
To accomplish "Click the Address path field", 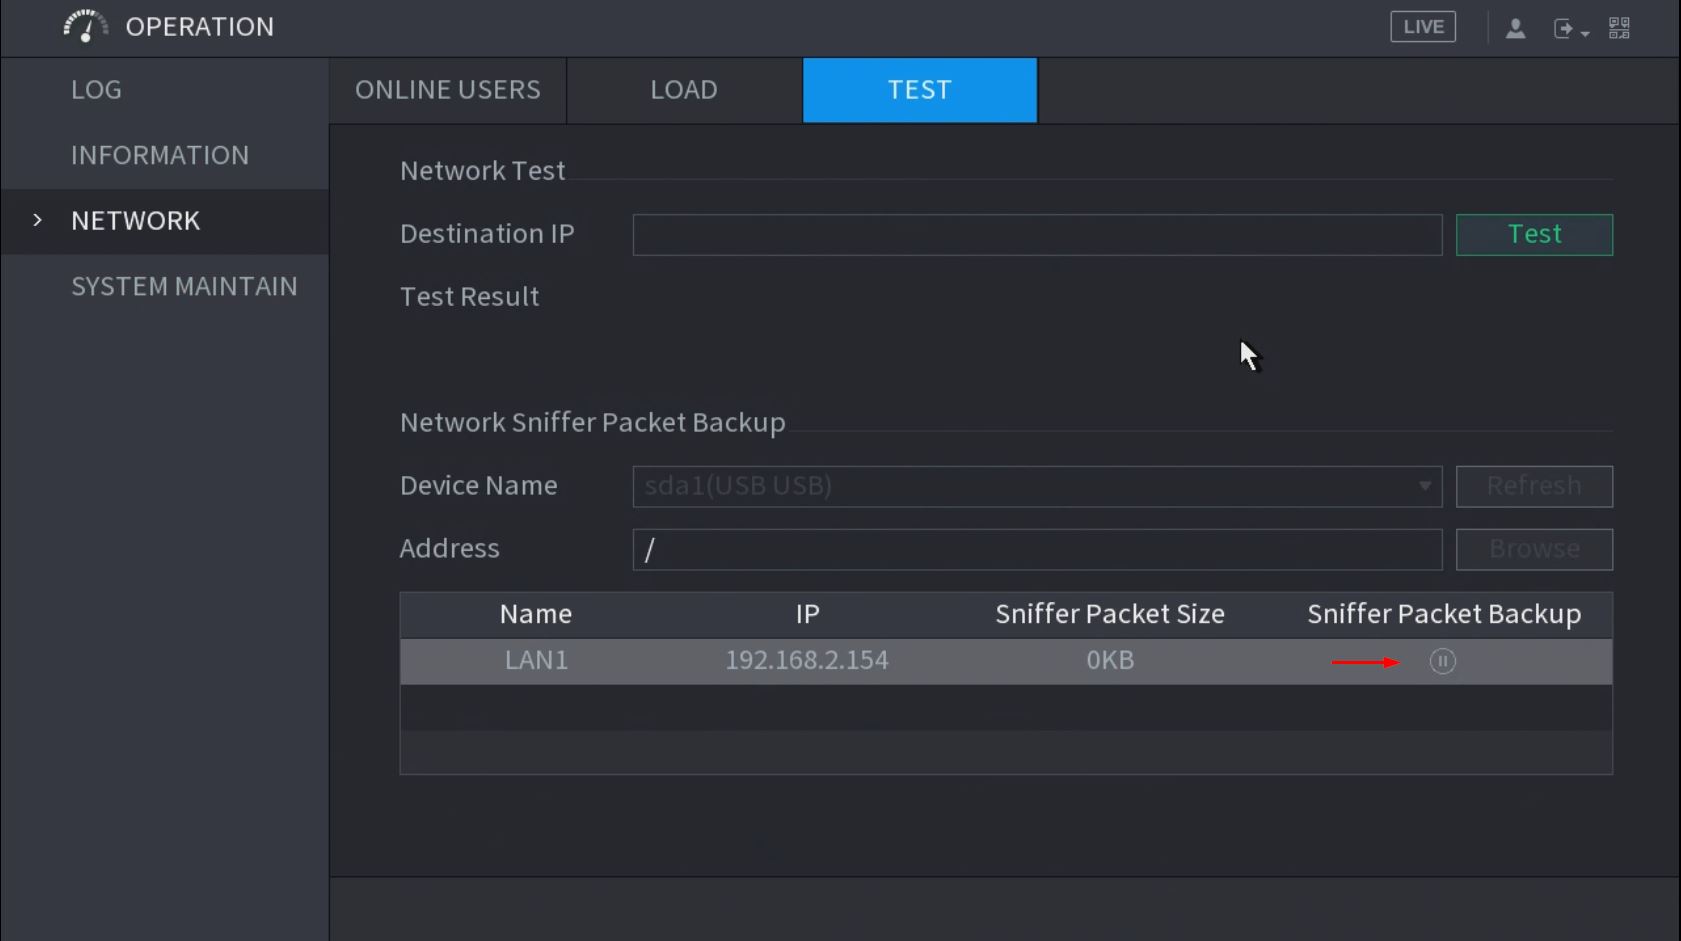I will 1037,549.
